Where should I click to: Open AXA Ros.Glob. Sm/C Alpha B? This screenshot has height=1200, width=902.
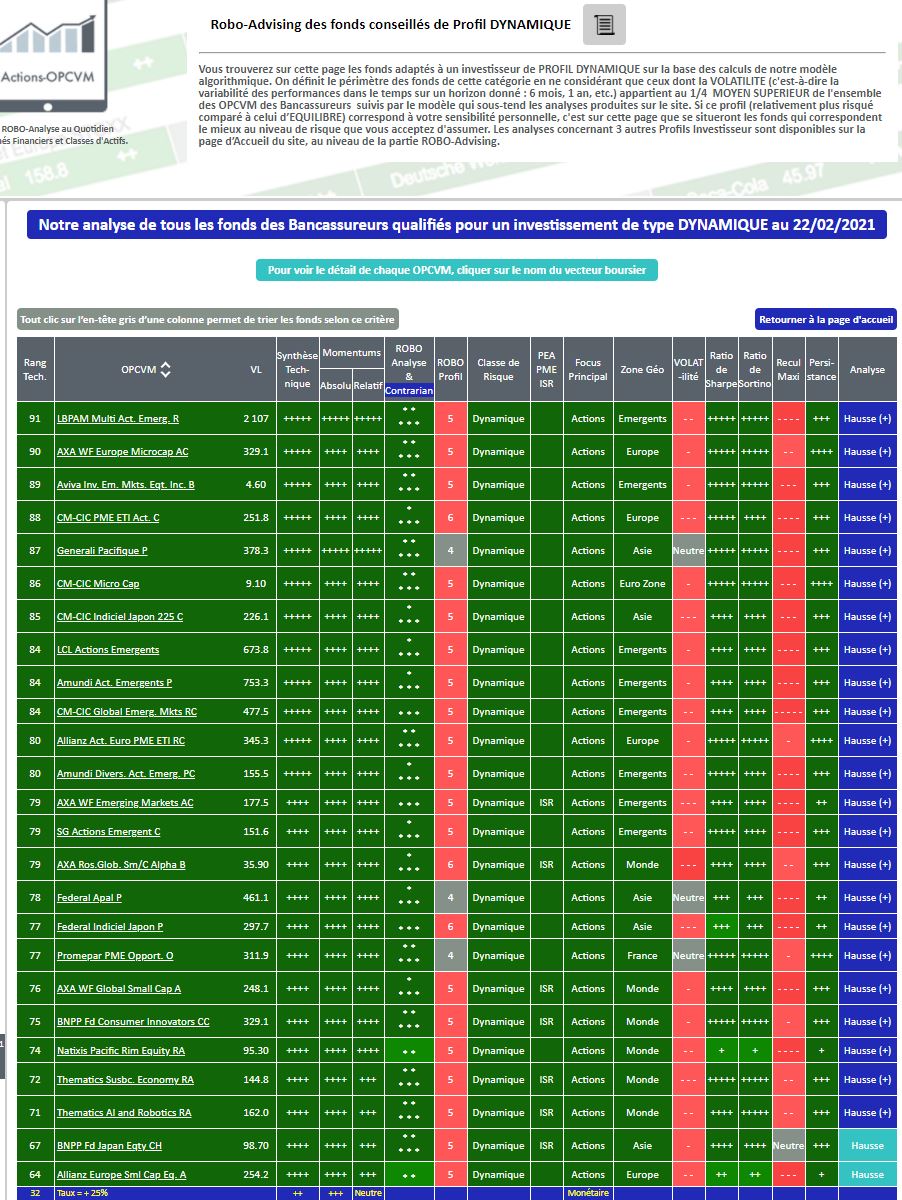pyautogui.click(x=121, y=865)
